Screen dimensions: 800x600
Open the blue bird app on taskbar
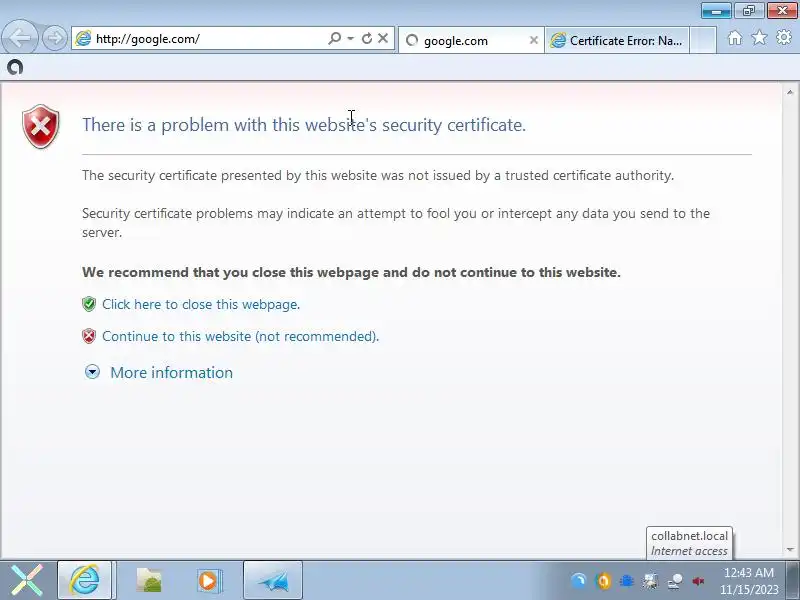point(273,581)
